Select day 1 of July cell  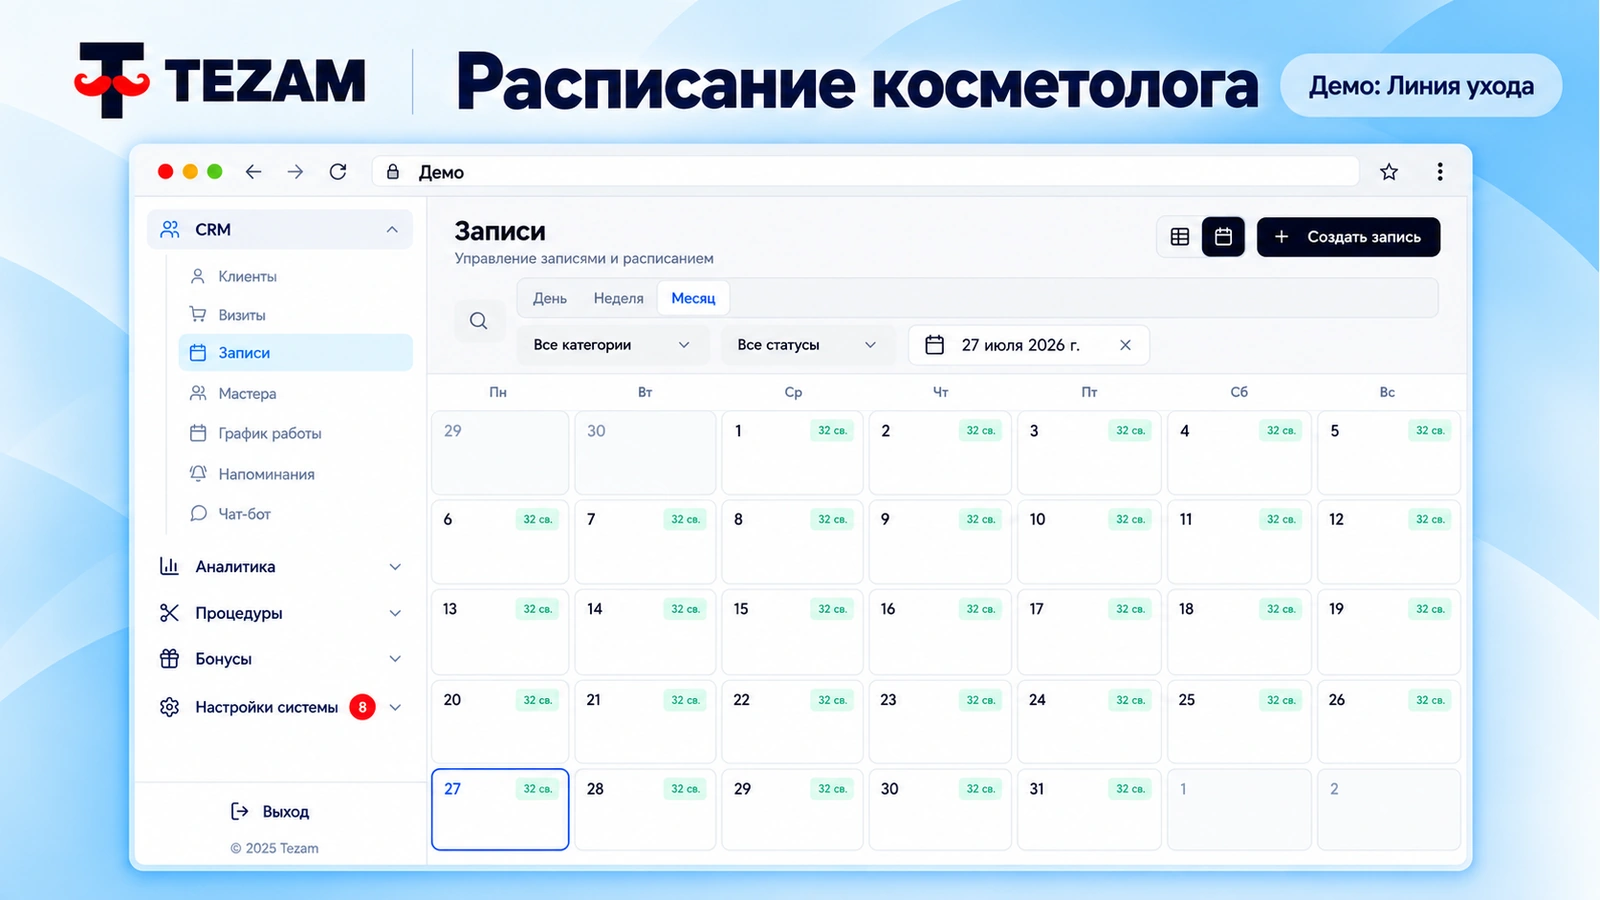[792, 452]
